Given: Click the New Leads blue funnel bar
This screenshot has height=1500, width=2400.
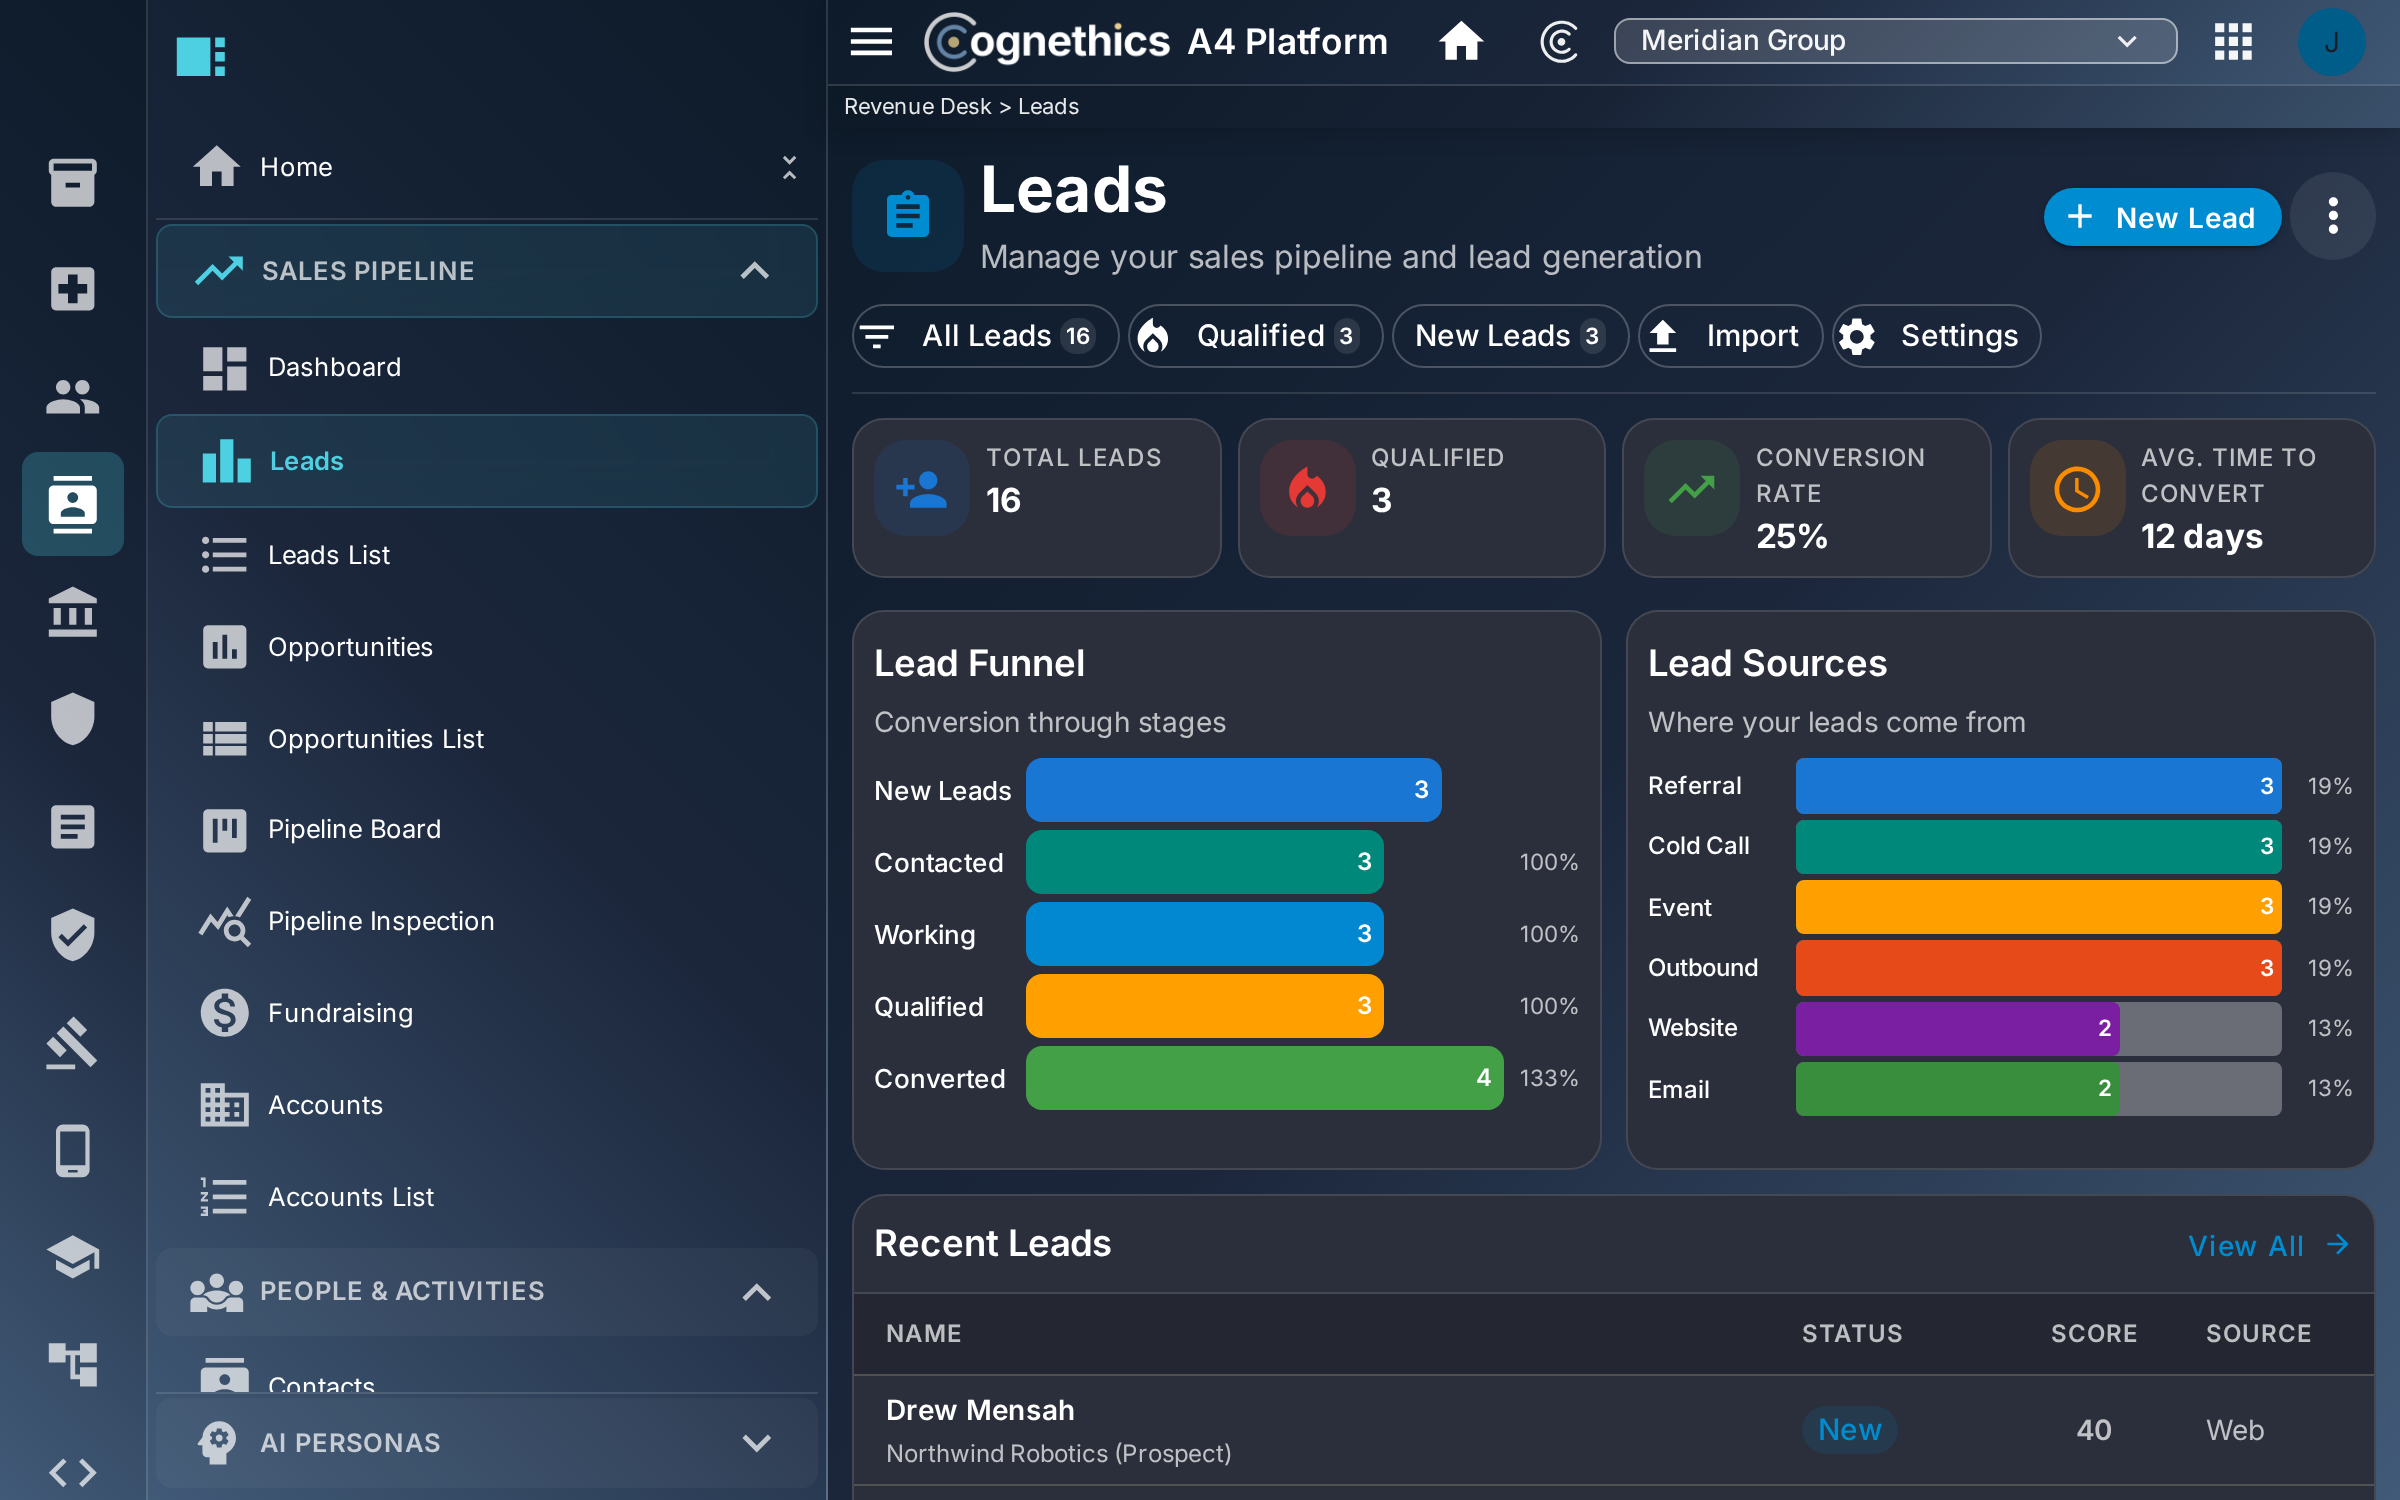Looking at the screenshot, I should tap(1233, 790).
